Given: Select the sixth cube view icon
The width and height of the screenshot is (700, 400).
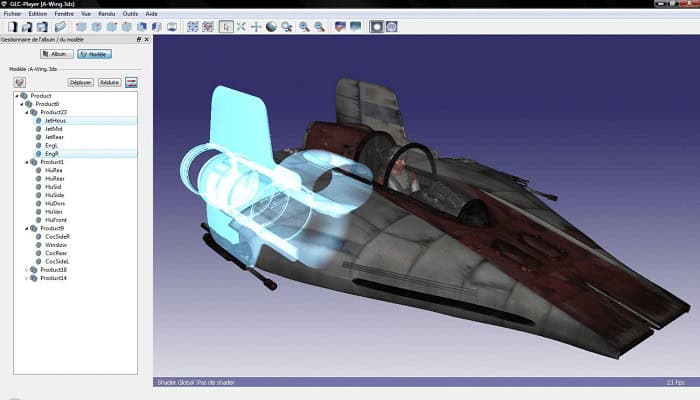Looking at the screenshot, I should click(157, 27).
